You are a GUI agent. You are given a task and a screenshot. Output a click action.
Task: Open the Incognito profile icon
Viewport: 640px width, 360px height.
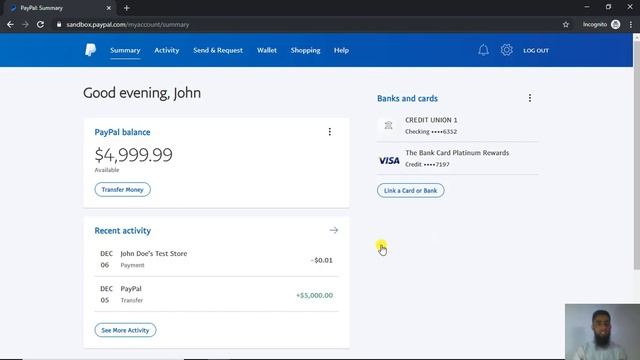(616, 24)
